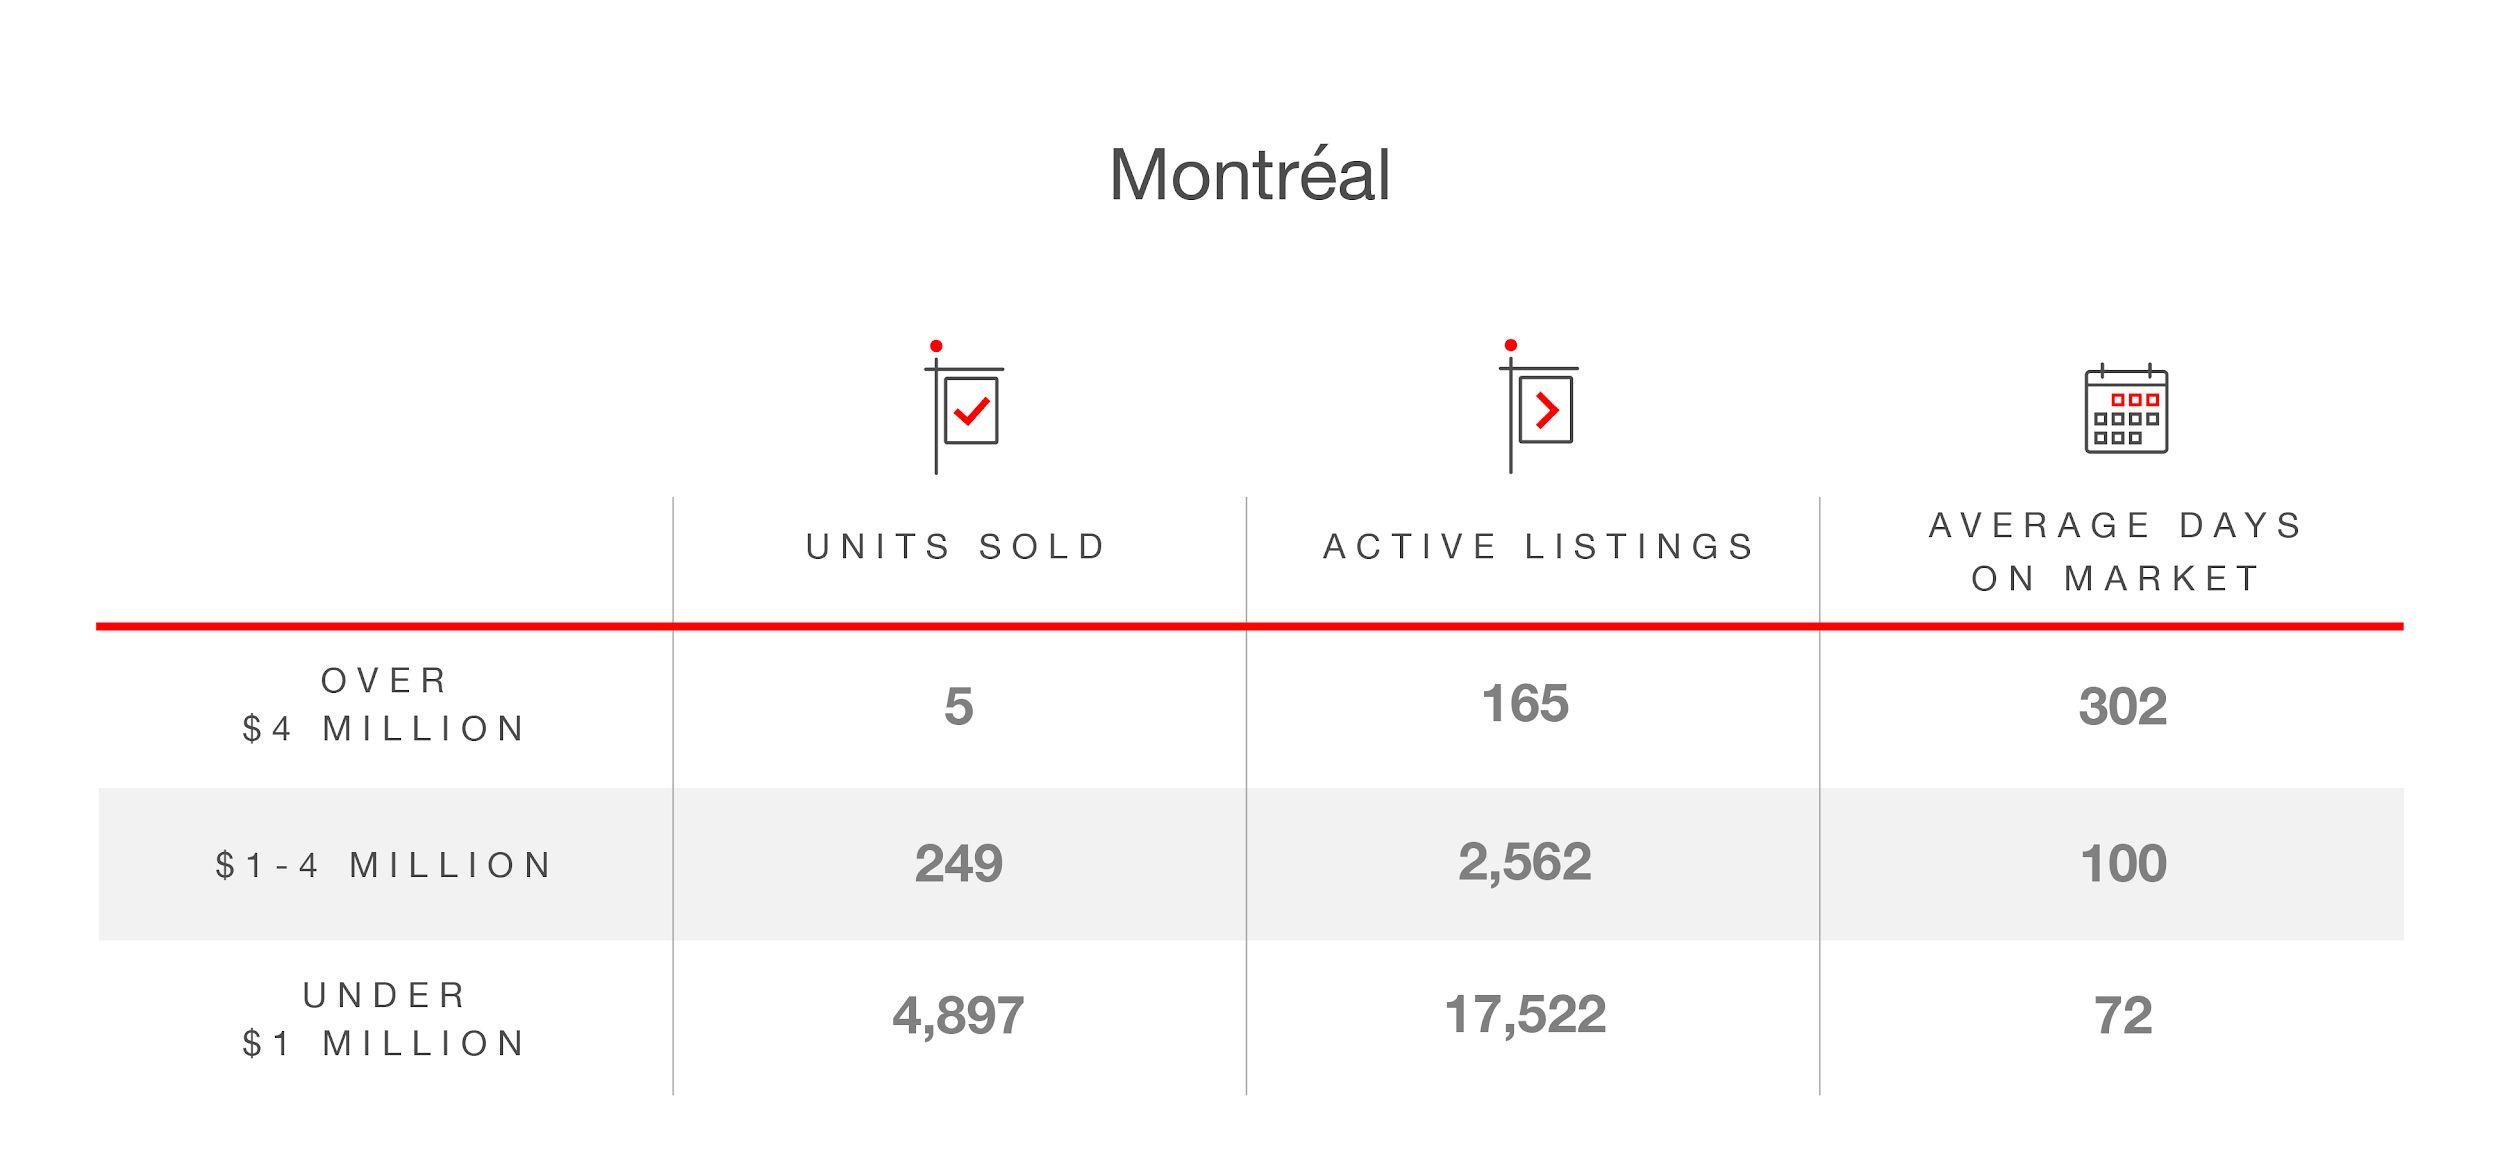Click the 100 average days value

[2123, 863]
